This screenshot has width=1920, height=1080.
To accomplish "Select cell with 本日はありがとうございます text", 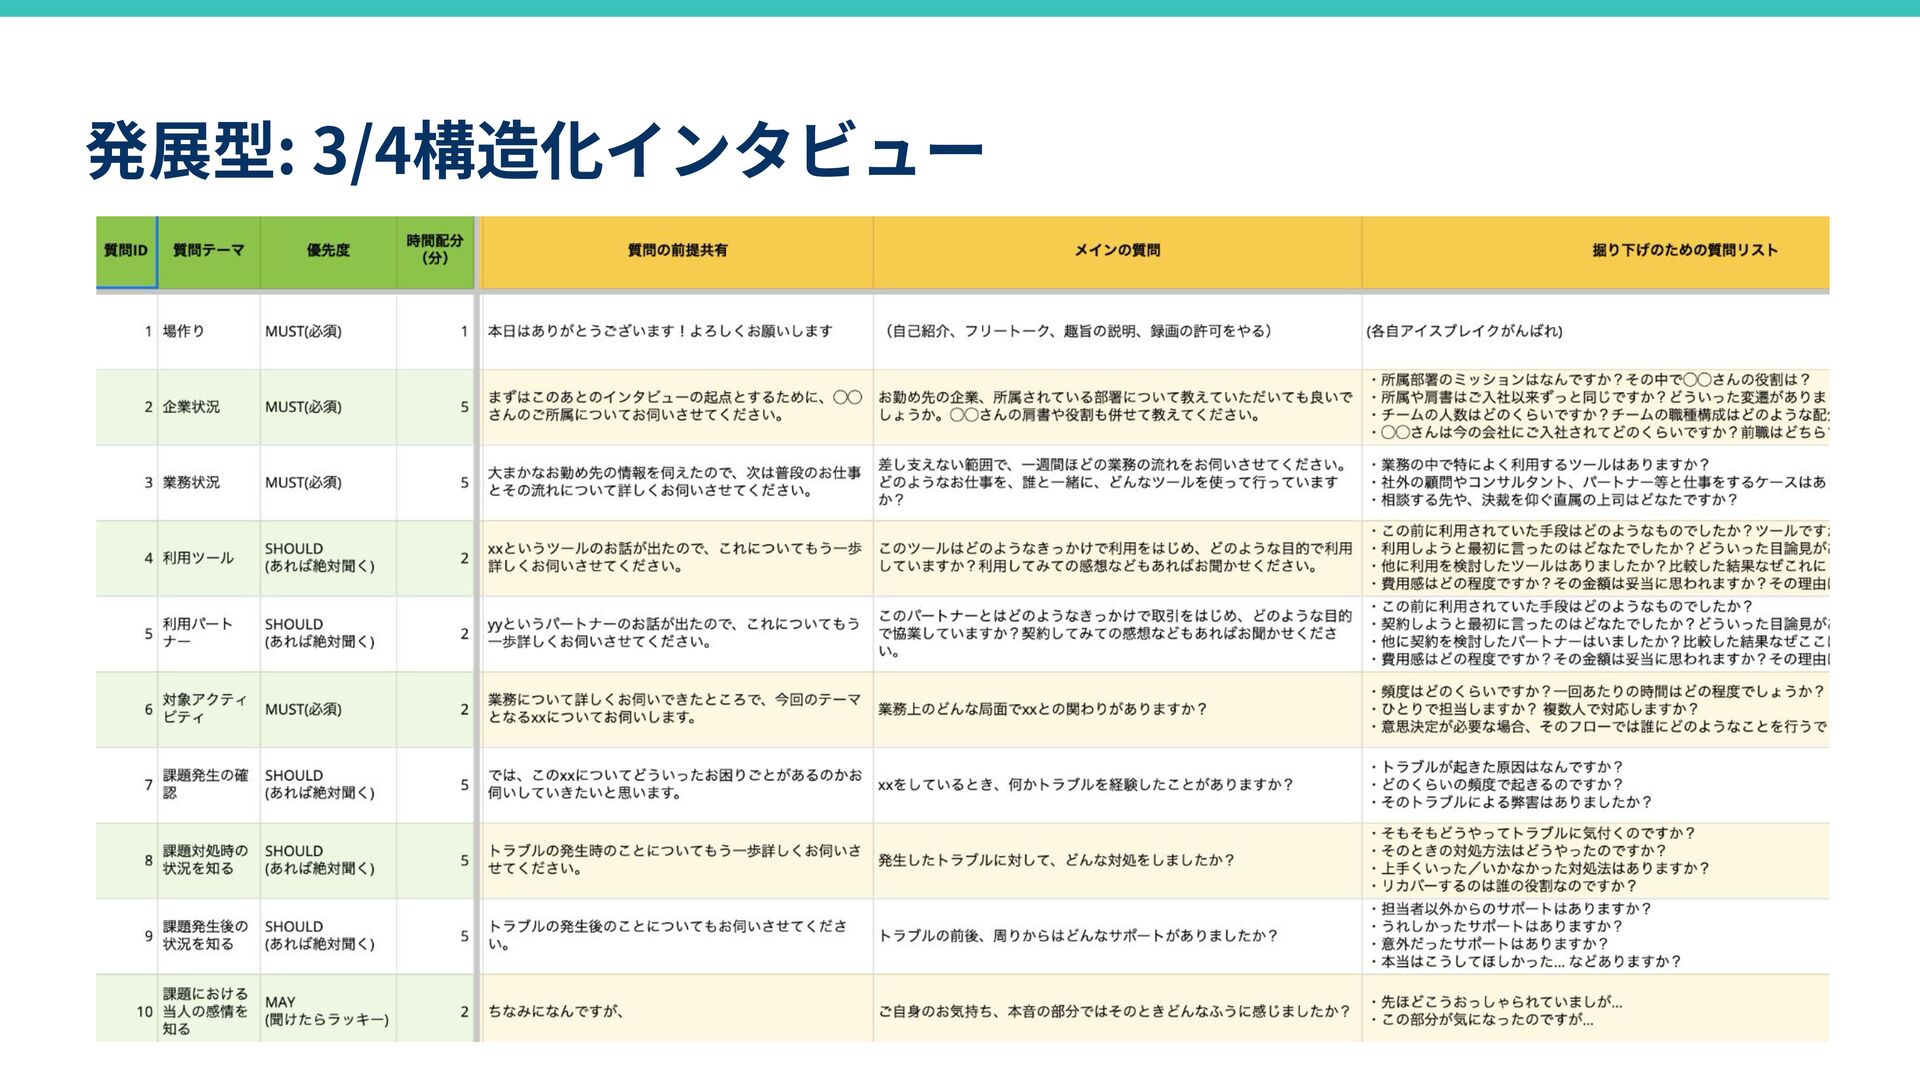I will click(x=660, y=331).
